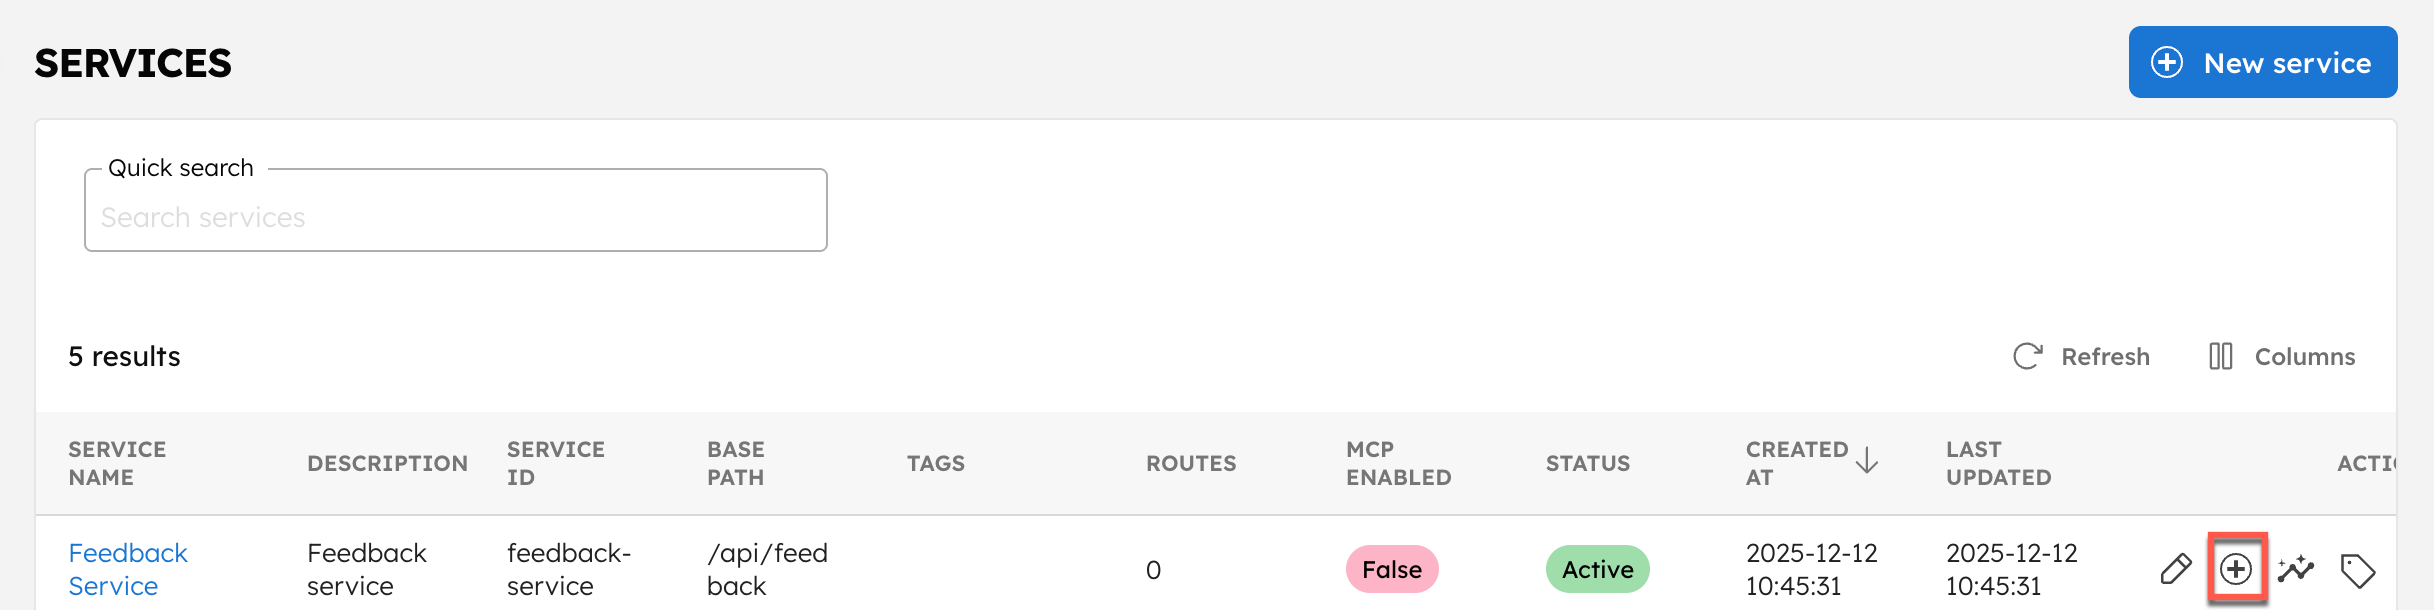Viewport: 2434px width, 610px height.
Task: Open analytics via the sparkle chart icon
Action: point(2296,569)
